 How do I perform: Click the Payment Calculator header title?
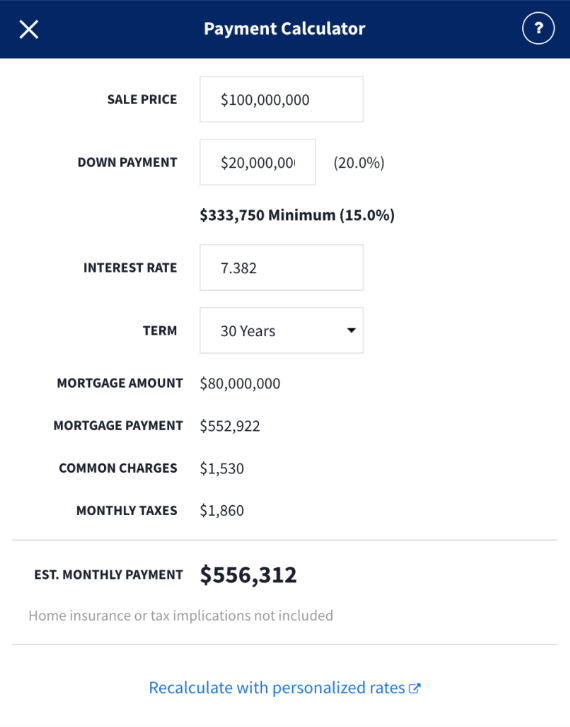pos(285,29)
